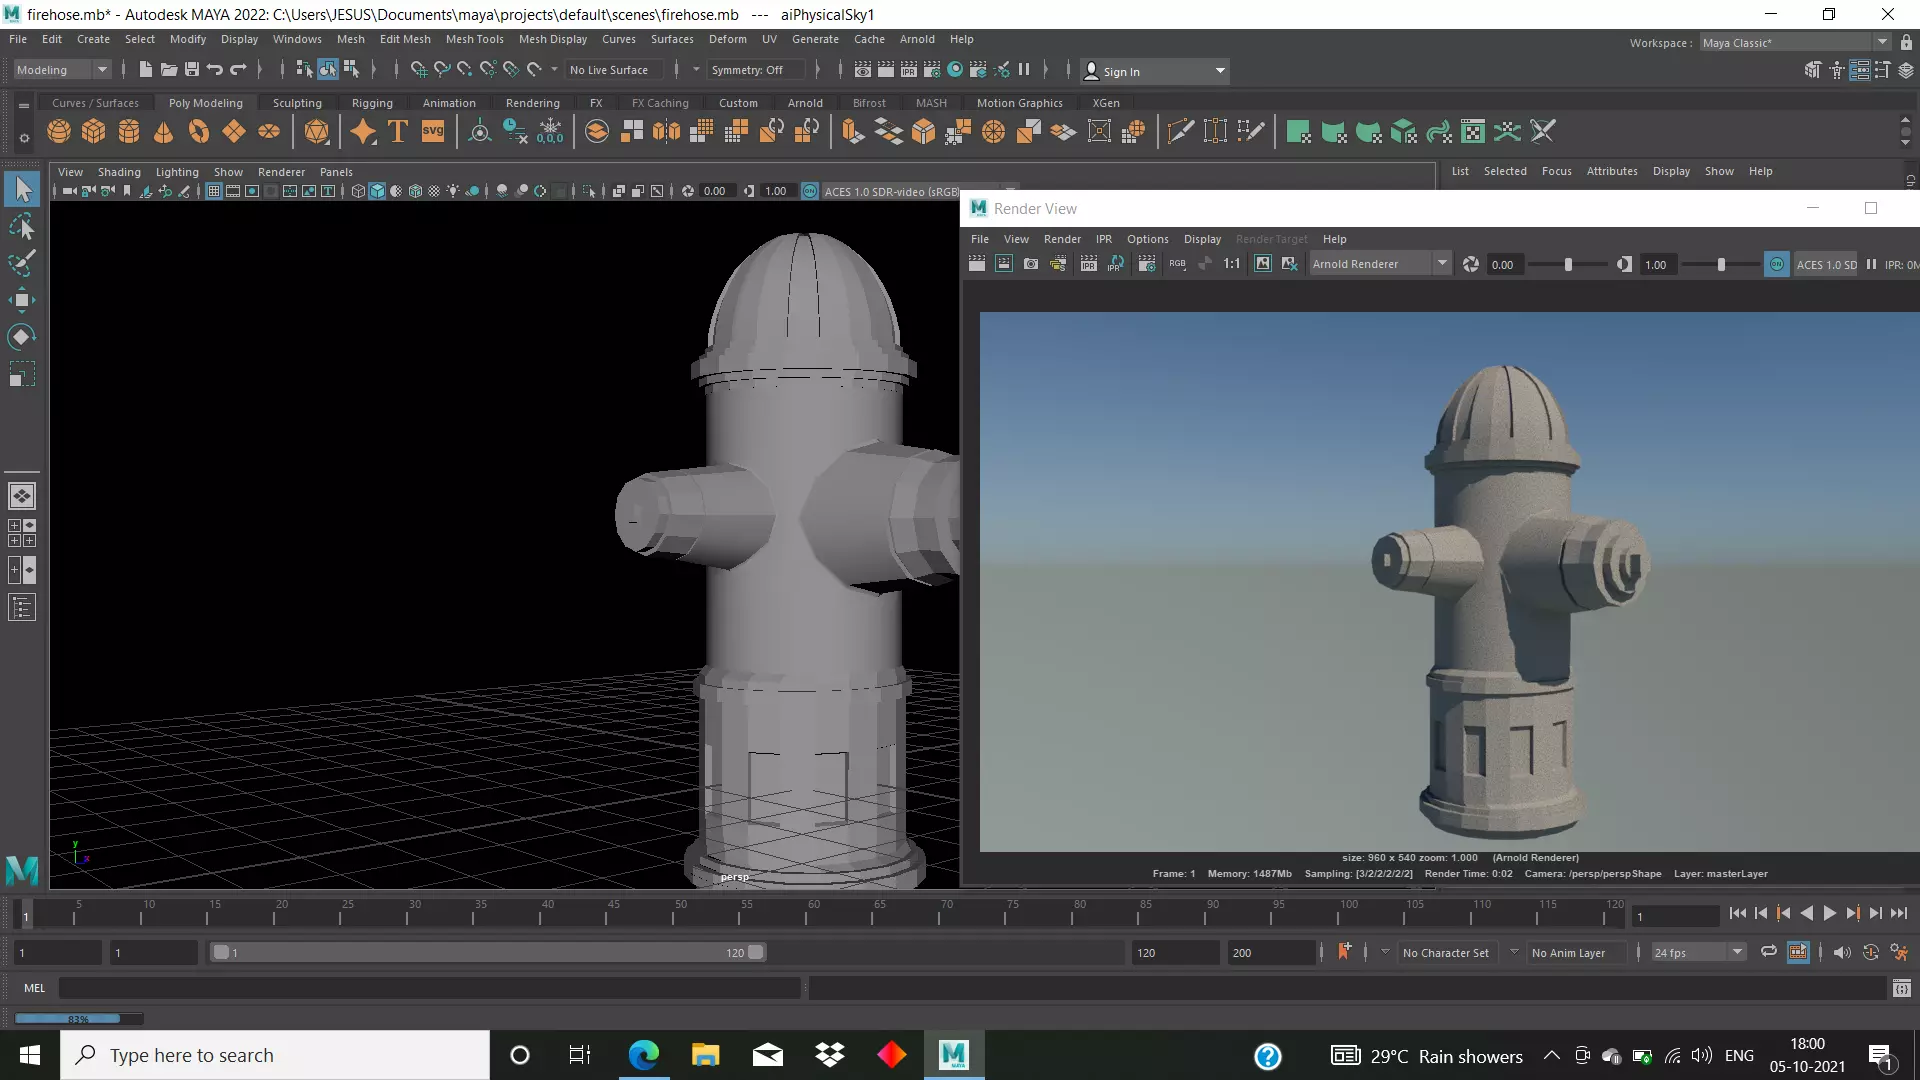Click Remove Image icon in Render View
1920x1080 pixels.
1290,264
